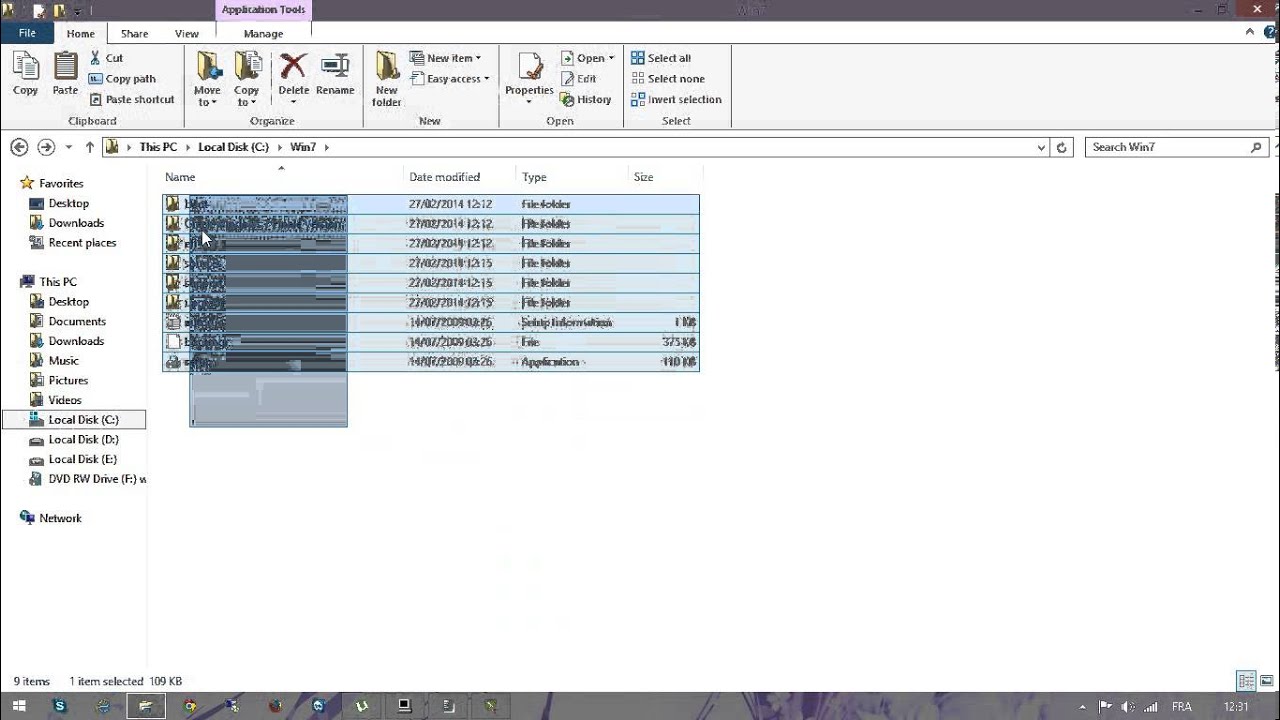Cut the selected item
The width and height of the screenshot is (1280, 720).
[x=106, y=58]
